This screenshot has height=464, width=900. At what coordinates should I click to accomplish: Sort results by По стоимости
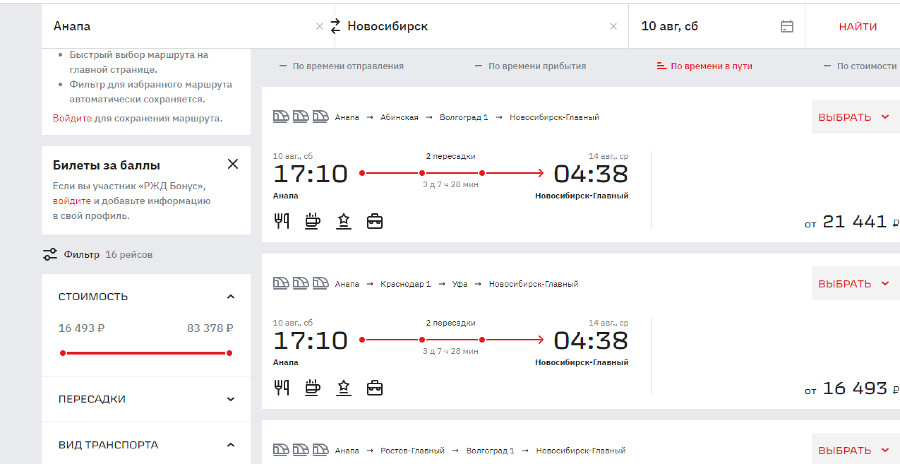coord(859,66)
